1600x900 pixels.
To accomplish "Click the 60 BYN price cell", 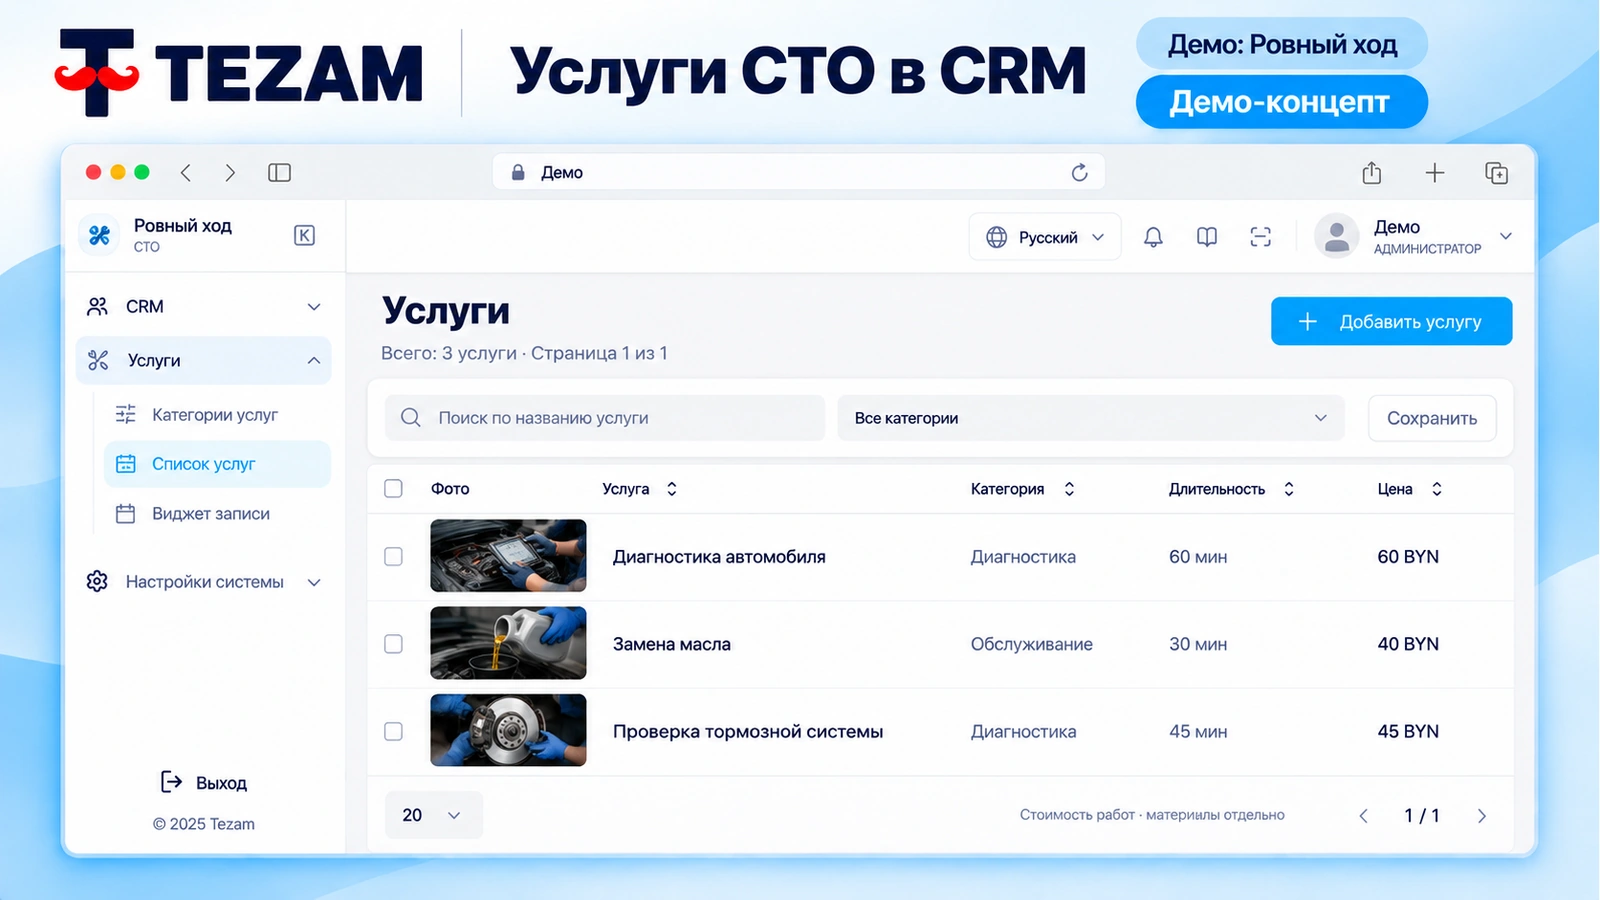I will coord(1408,557).
